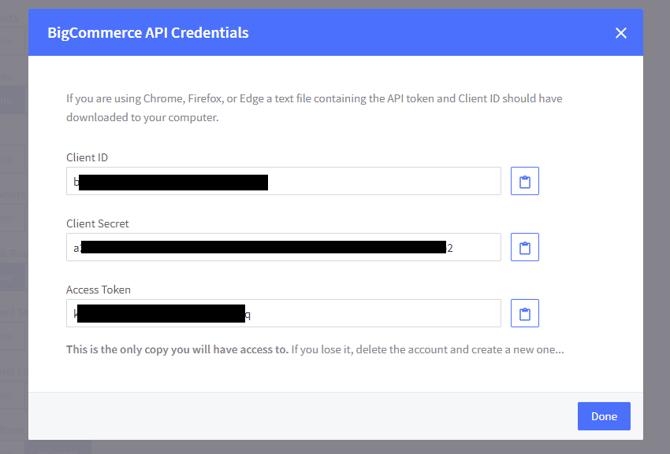
Task: Click the bold 'only copy' warning text
Action: pyautogui.click(x=176, y=350)
